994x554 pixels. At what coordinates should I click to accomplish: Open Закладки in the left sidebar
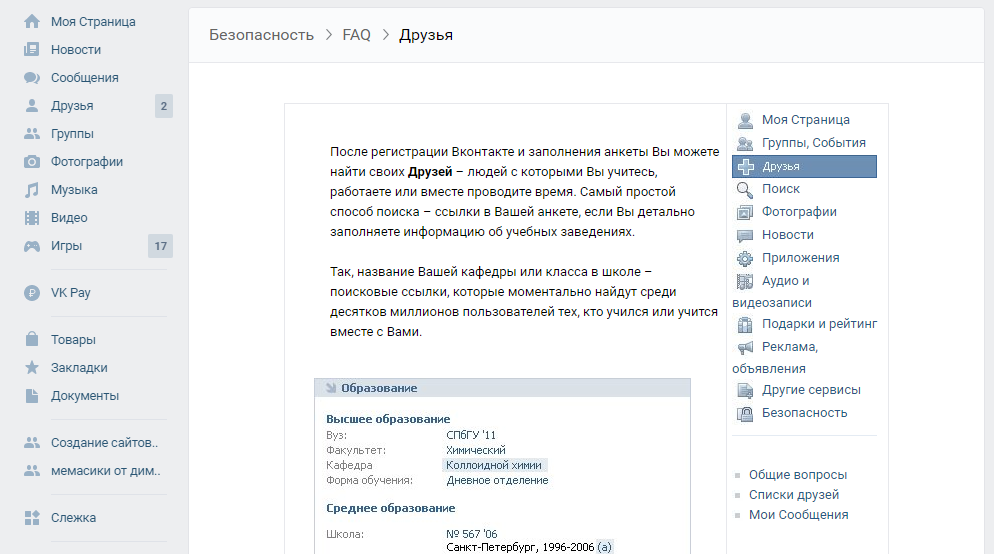[x=79, y=368]
